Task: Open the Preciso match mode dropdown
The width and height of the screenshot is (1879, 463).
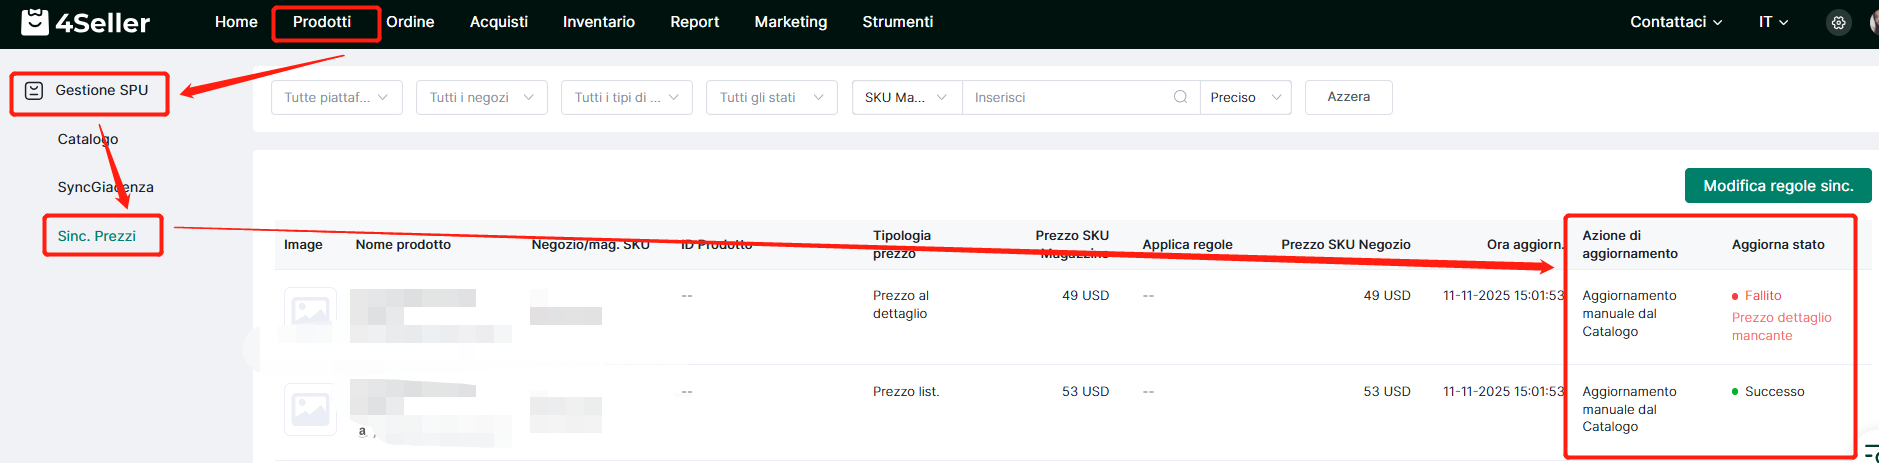Action: [1245, 97]
